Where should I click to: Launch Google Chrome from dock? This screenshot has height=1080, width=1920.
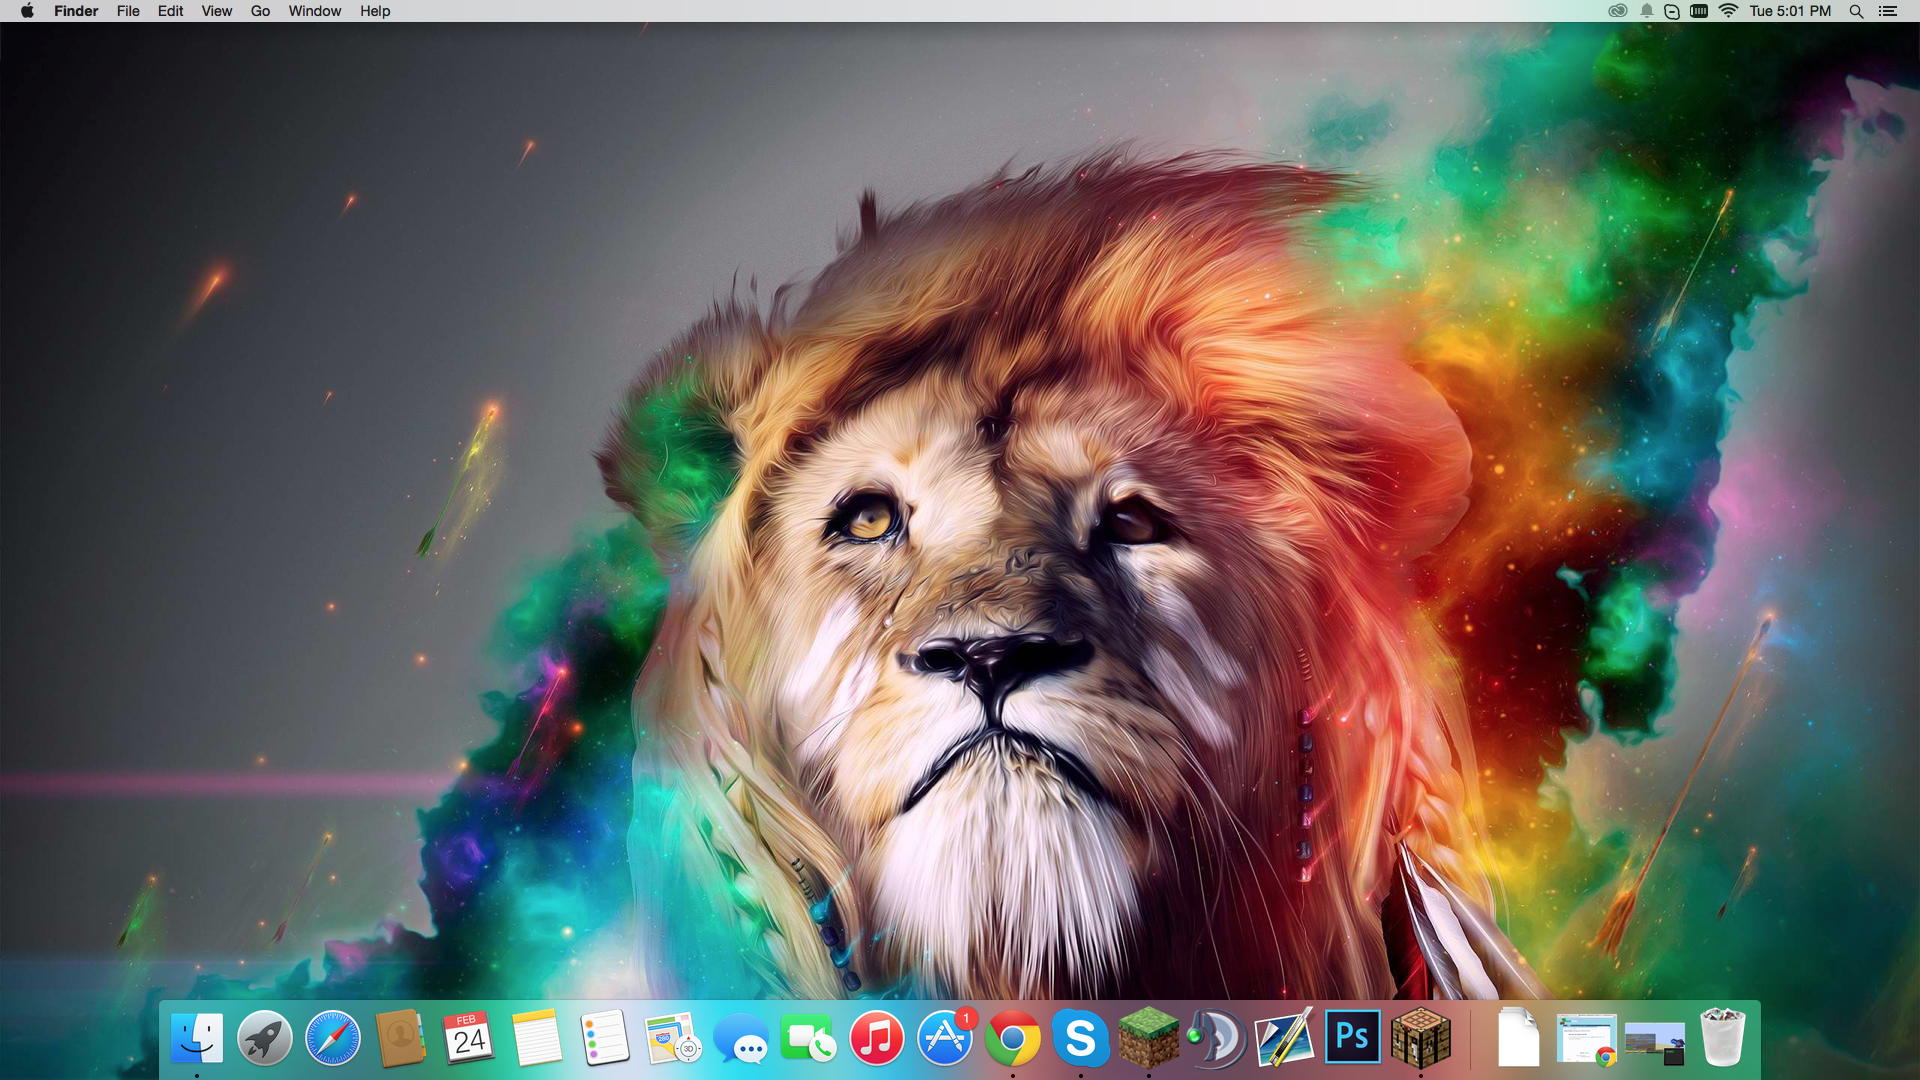point(1013,1038)
